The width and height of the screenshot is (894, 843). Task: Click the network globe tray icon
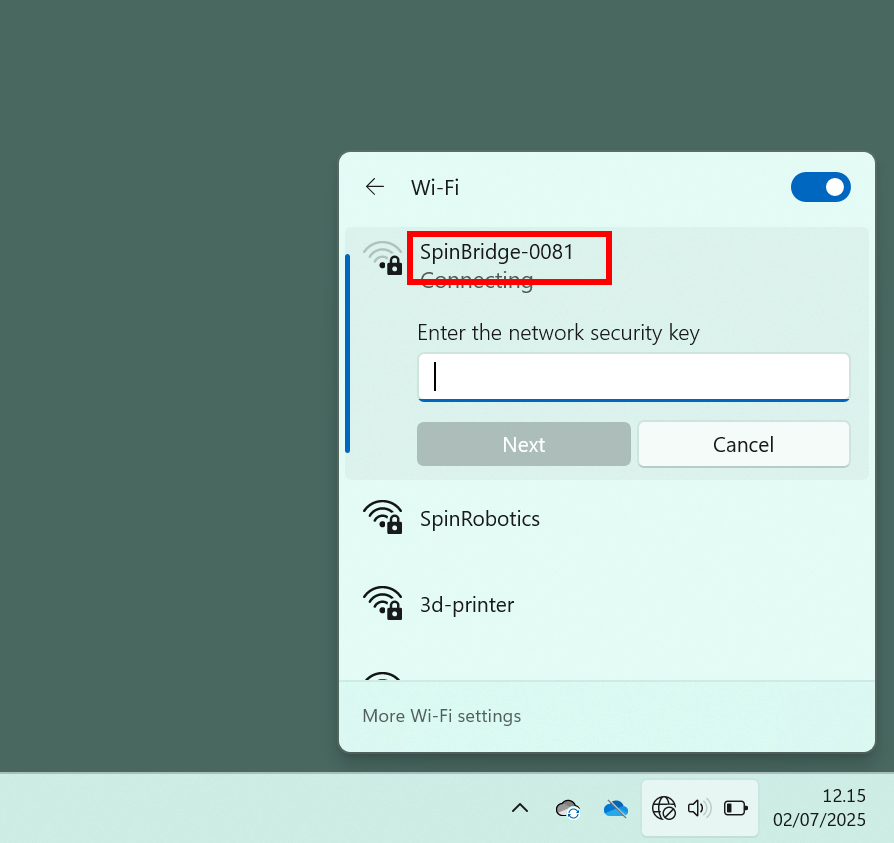click(x=664, y=808)
